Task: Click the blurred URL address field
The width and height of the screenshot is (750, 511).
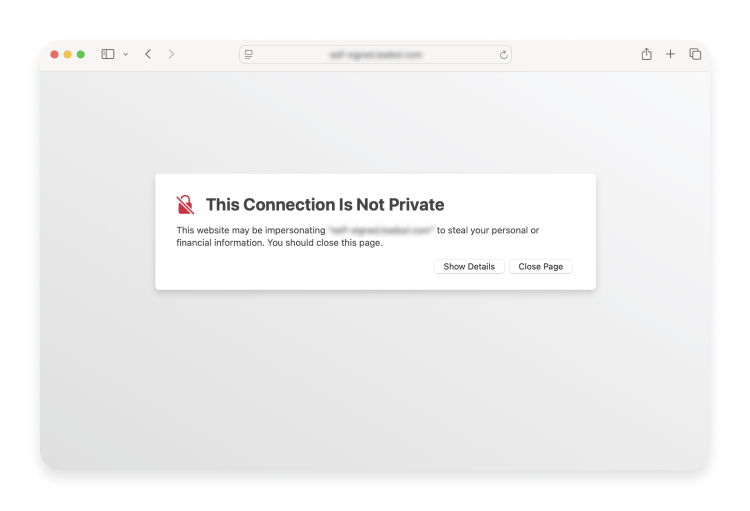Action: 375,55
